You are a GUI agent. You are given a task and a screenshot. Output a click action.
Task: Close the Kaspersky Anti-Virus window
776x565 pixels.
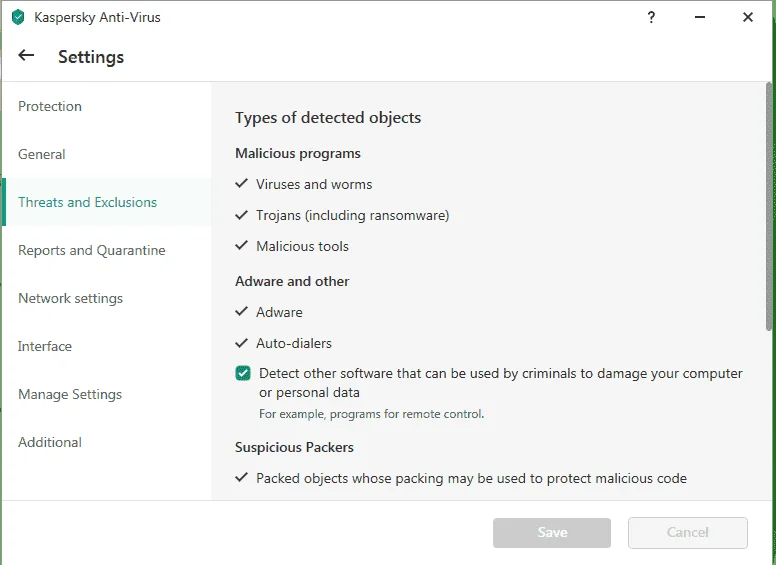[x=748, y=17]
